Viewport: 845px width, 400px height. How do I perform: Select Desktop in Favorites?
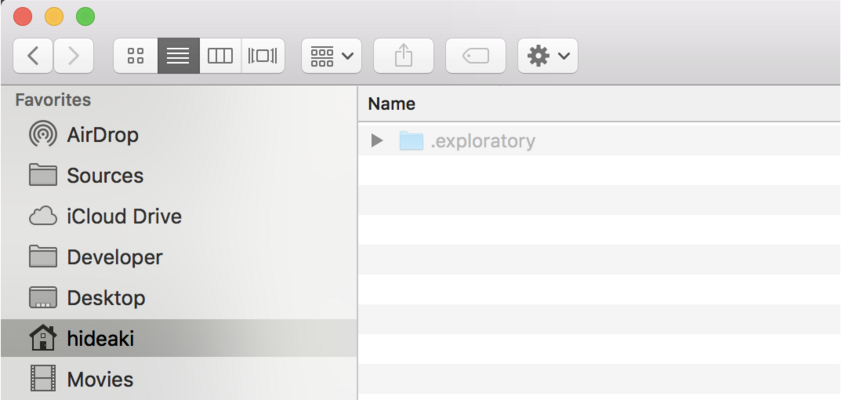click(105, 298)
